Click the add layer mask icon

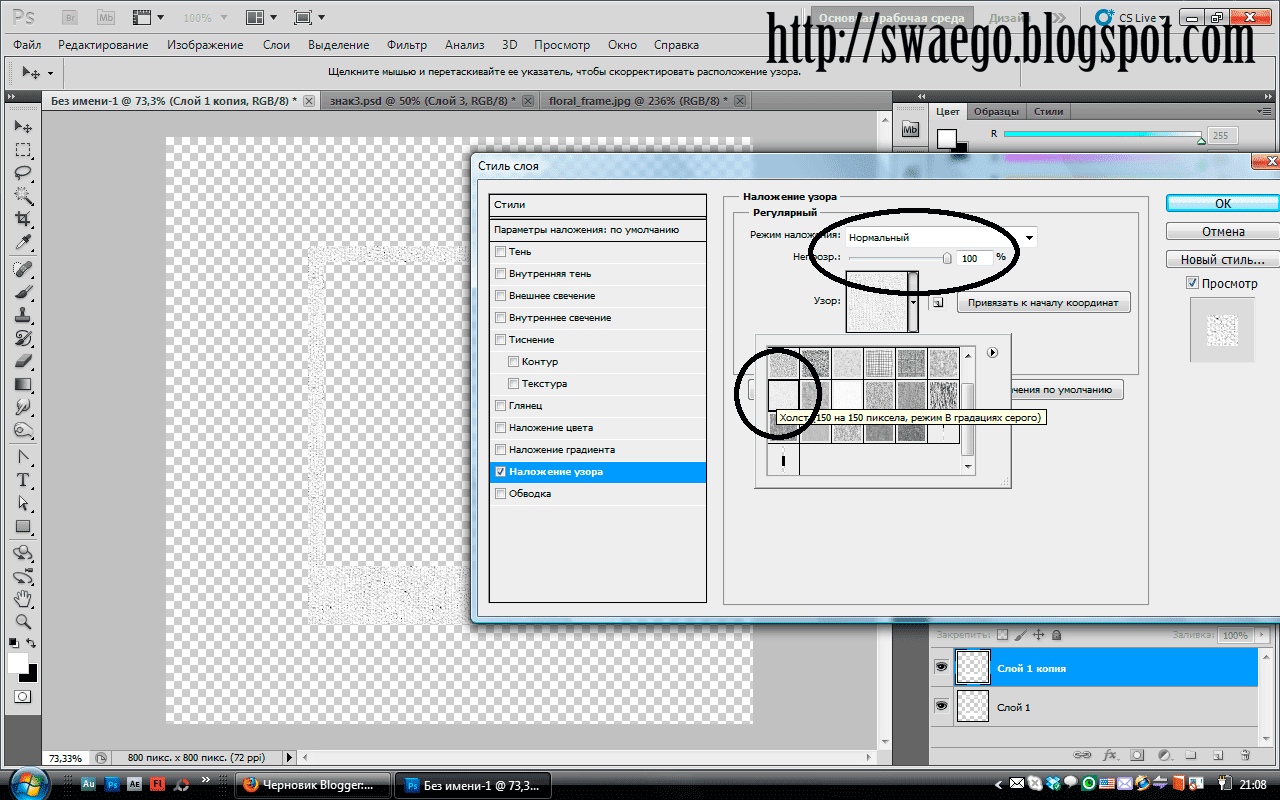tap(1137, 755)
